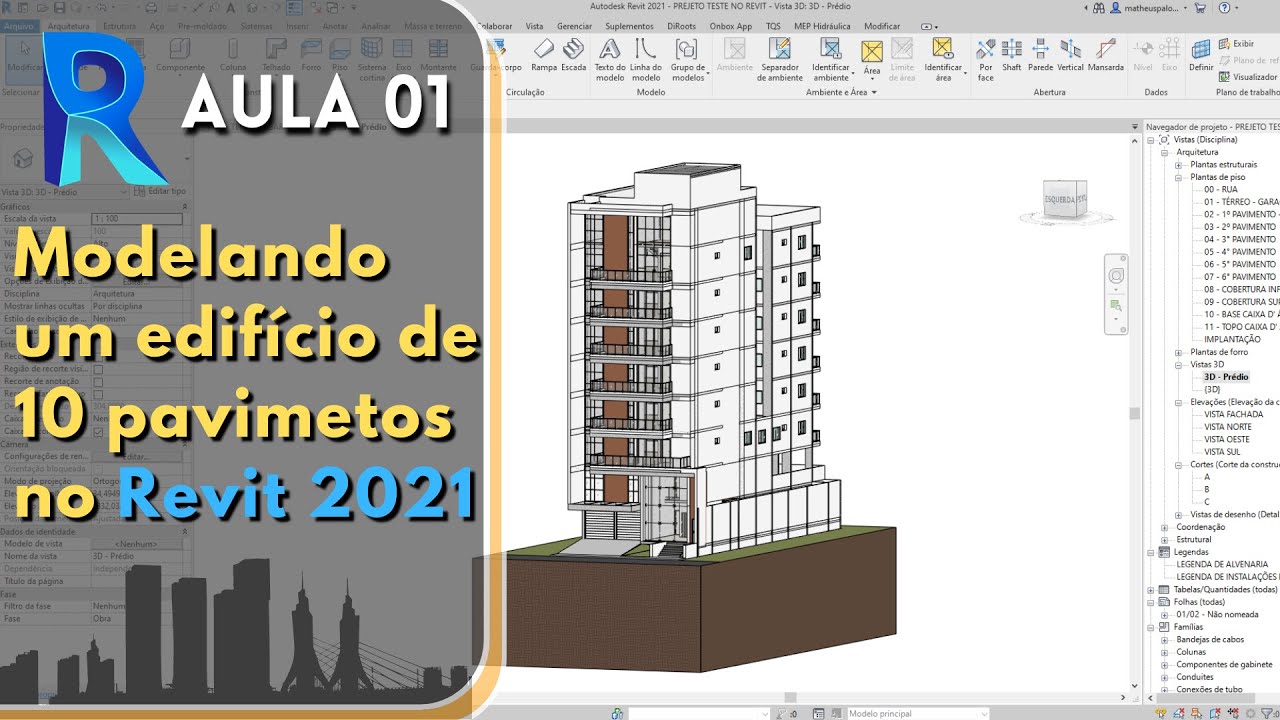
Task: Open the Help question mark icon
Action: click(x=1224, y=7)
